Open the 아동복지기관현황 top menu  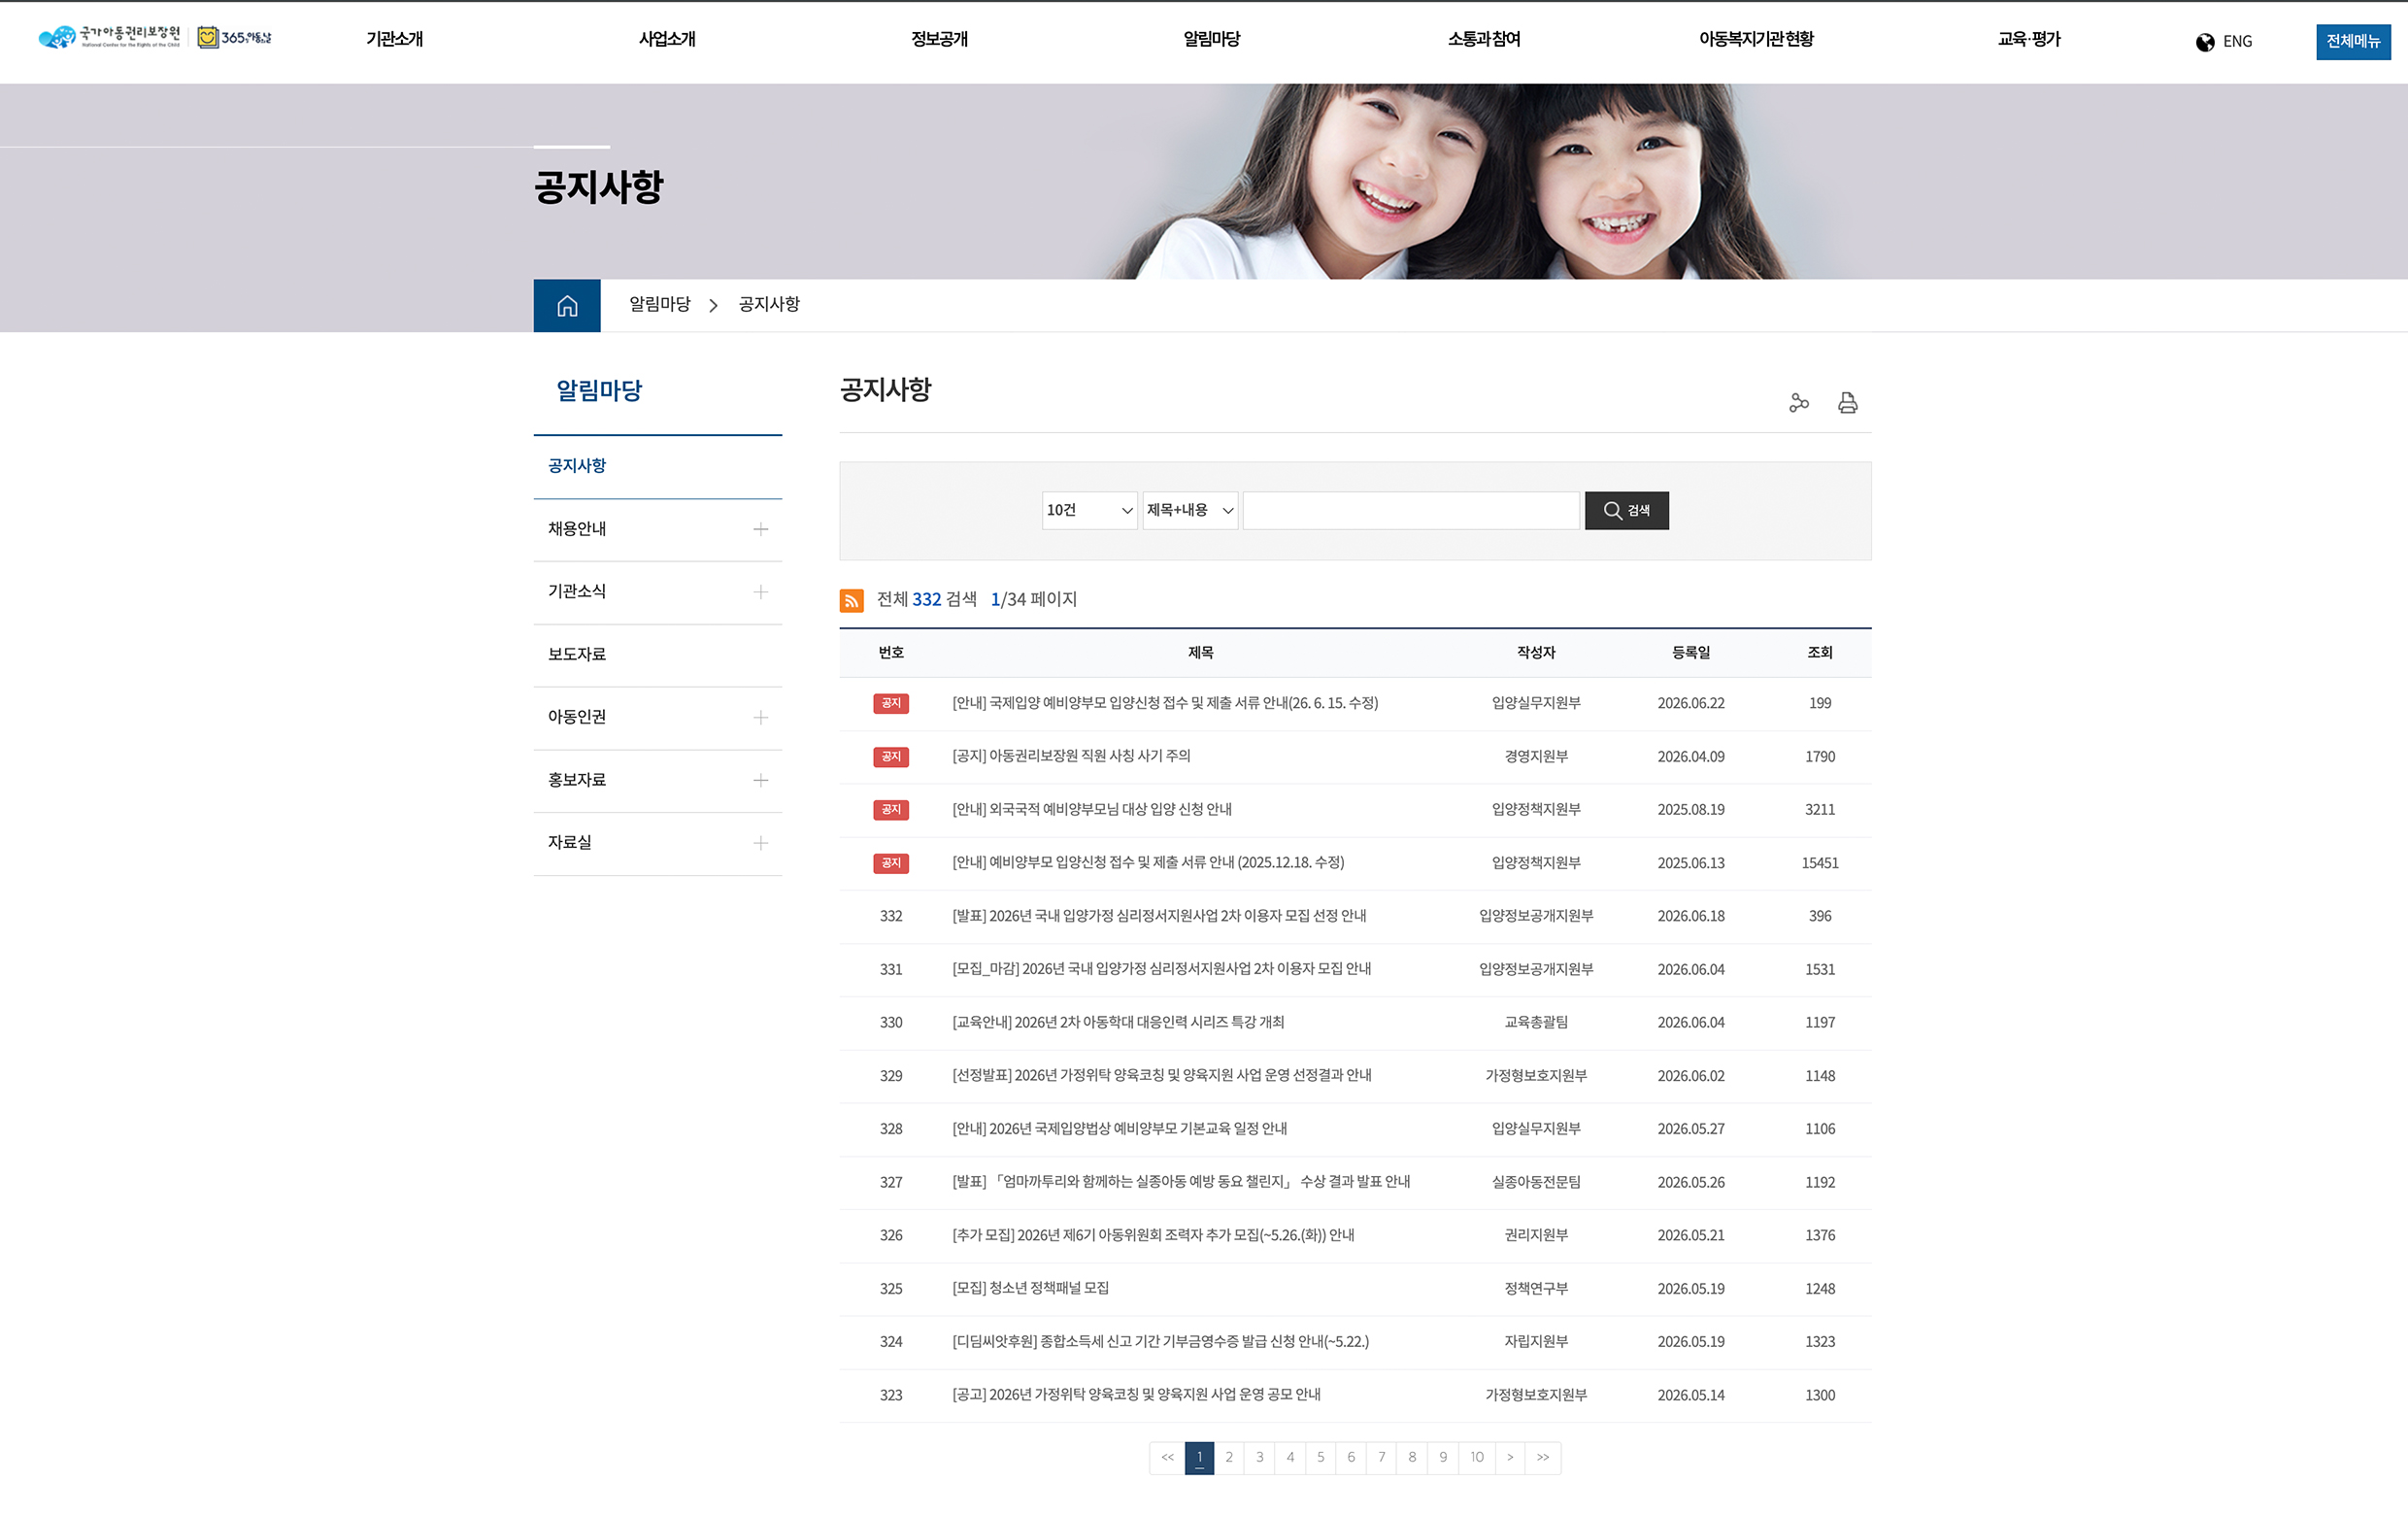(x=1756, y=39)
